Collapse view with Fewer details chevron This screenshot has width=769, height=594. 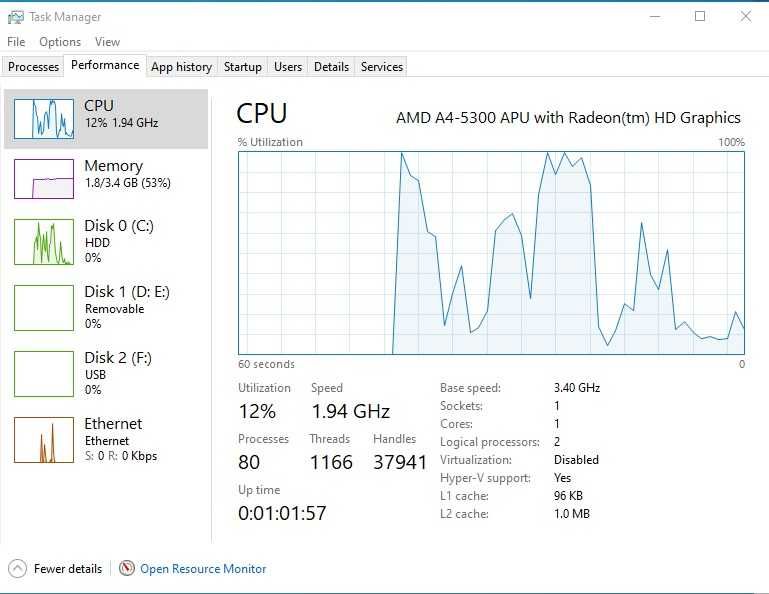pos(17,569)
